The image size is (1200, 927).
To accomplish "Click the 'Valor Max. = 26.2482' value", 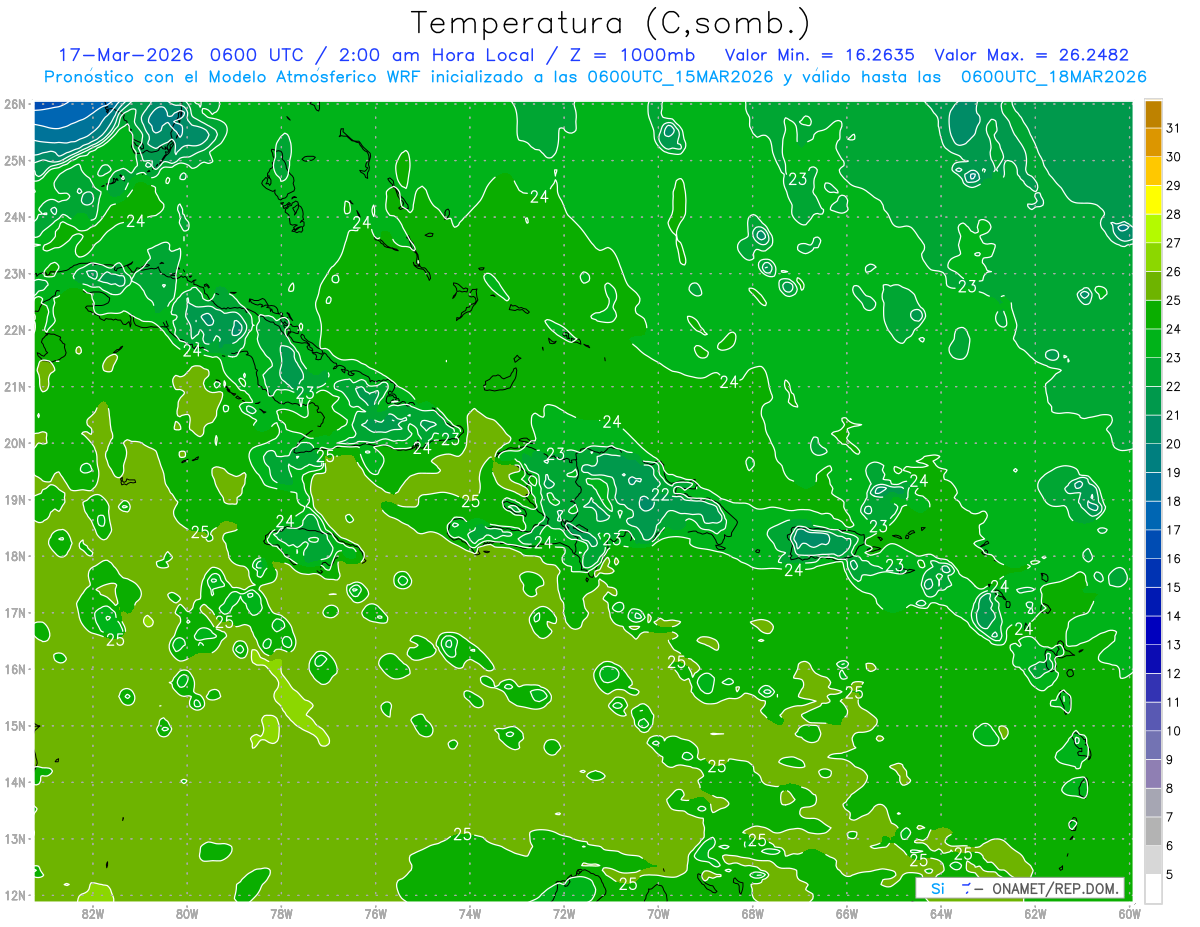I will point(1031,55).
